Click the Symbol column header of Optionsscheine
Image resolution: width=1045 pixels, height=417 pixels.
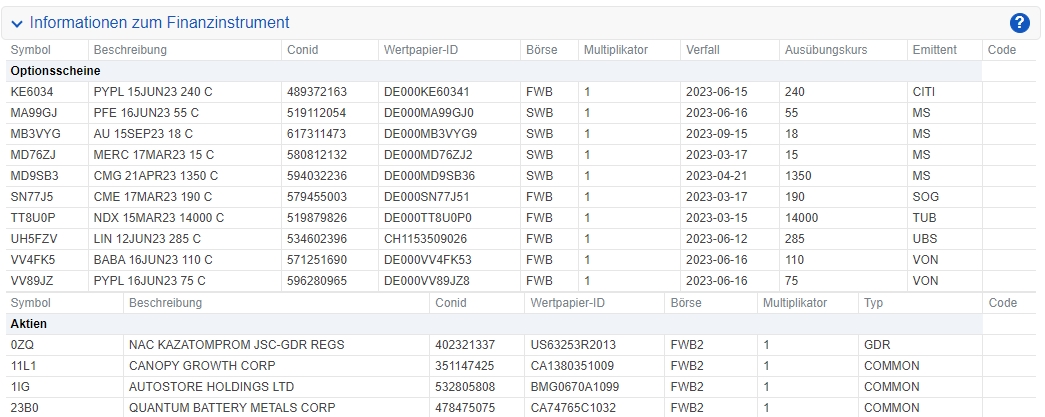coord(31,50)
